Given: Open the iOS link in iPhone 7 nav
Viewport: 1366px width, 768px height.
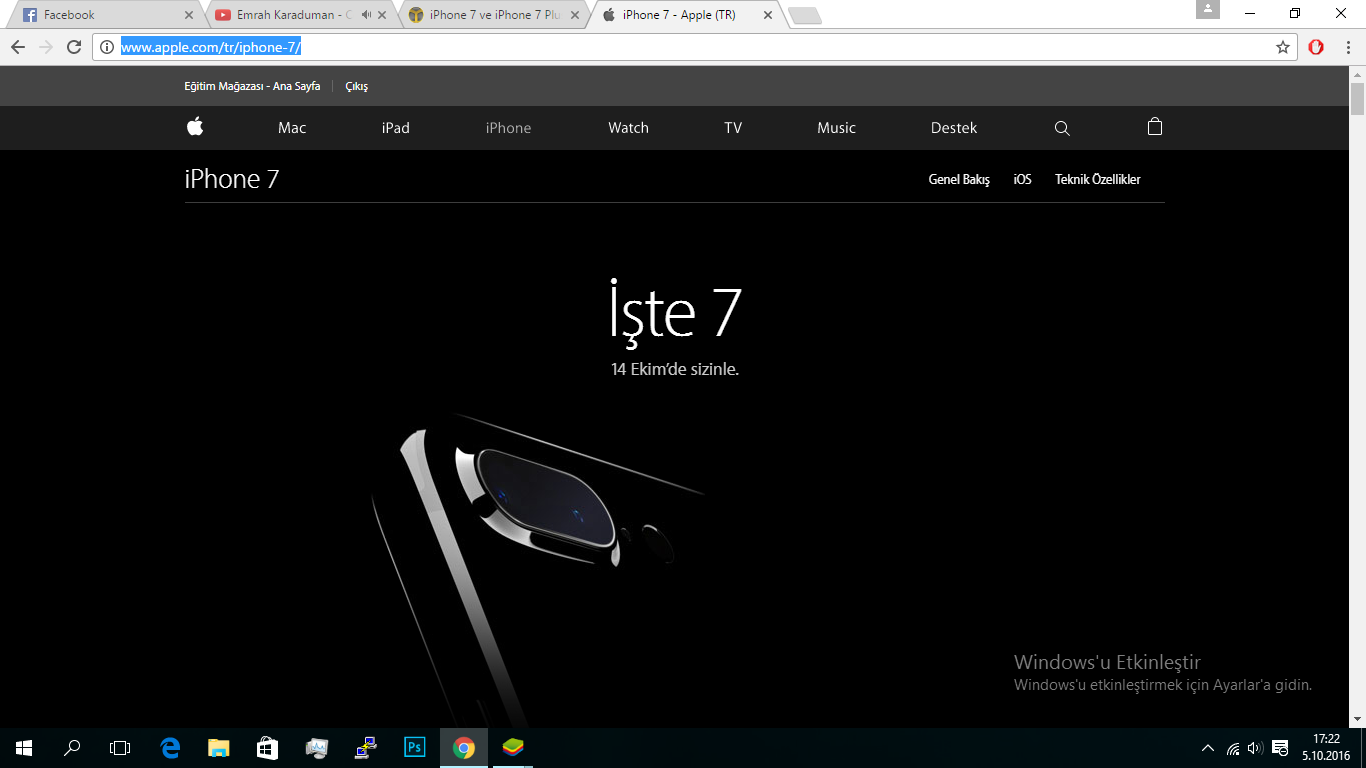Looking at the screenshot, I should pyautogui.click(x=1022, y=180).
